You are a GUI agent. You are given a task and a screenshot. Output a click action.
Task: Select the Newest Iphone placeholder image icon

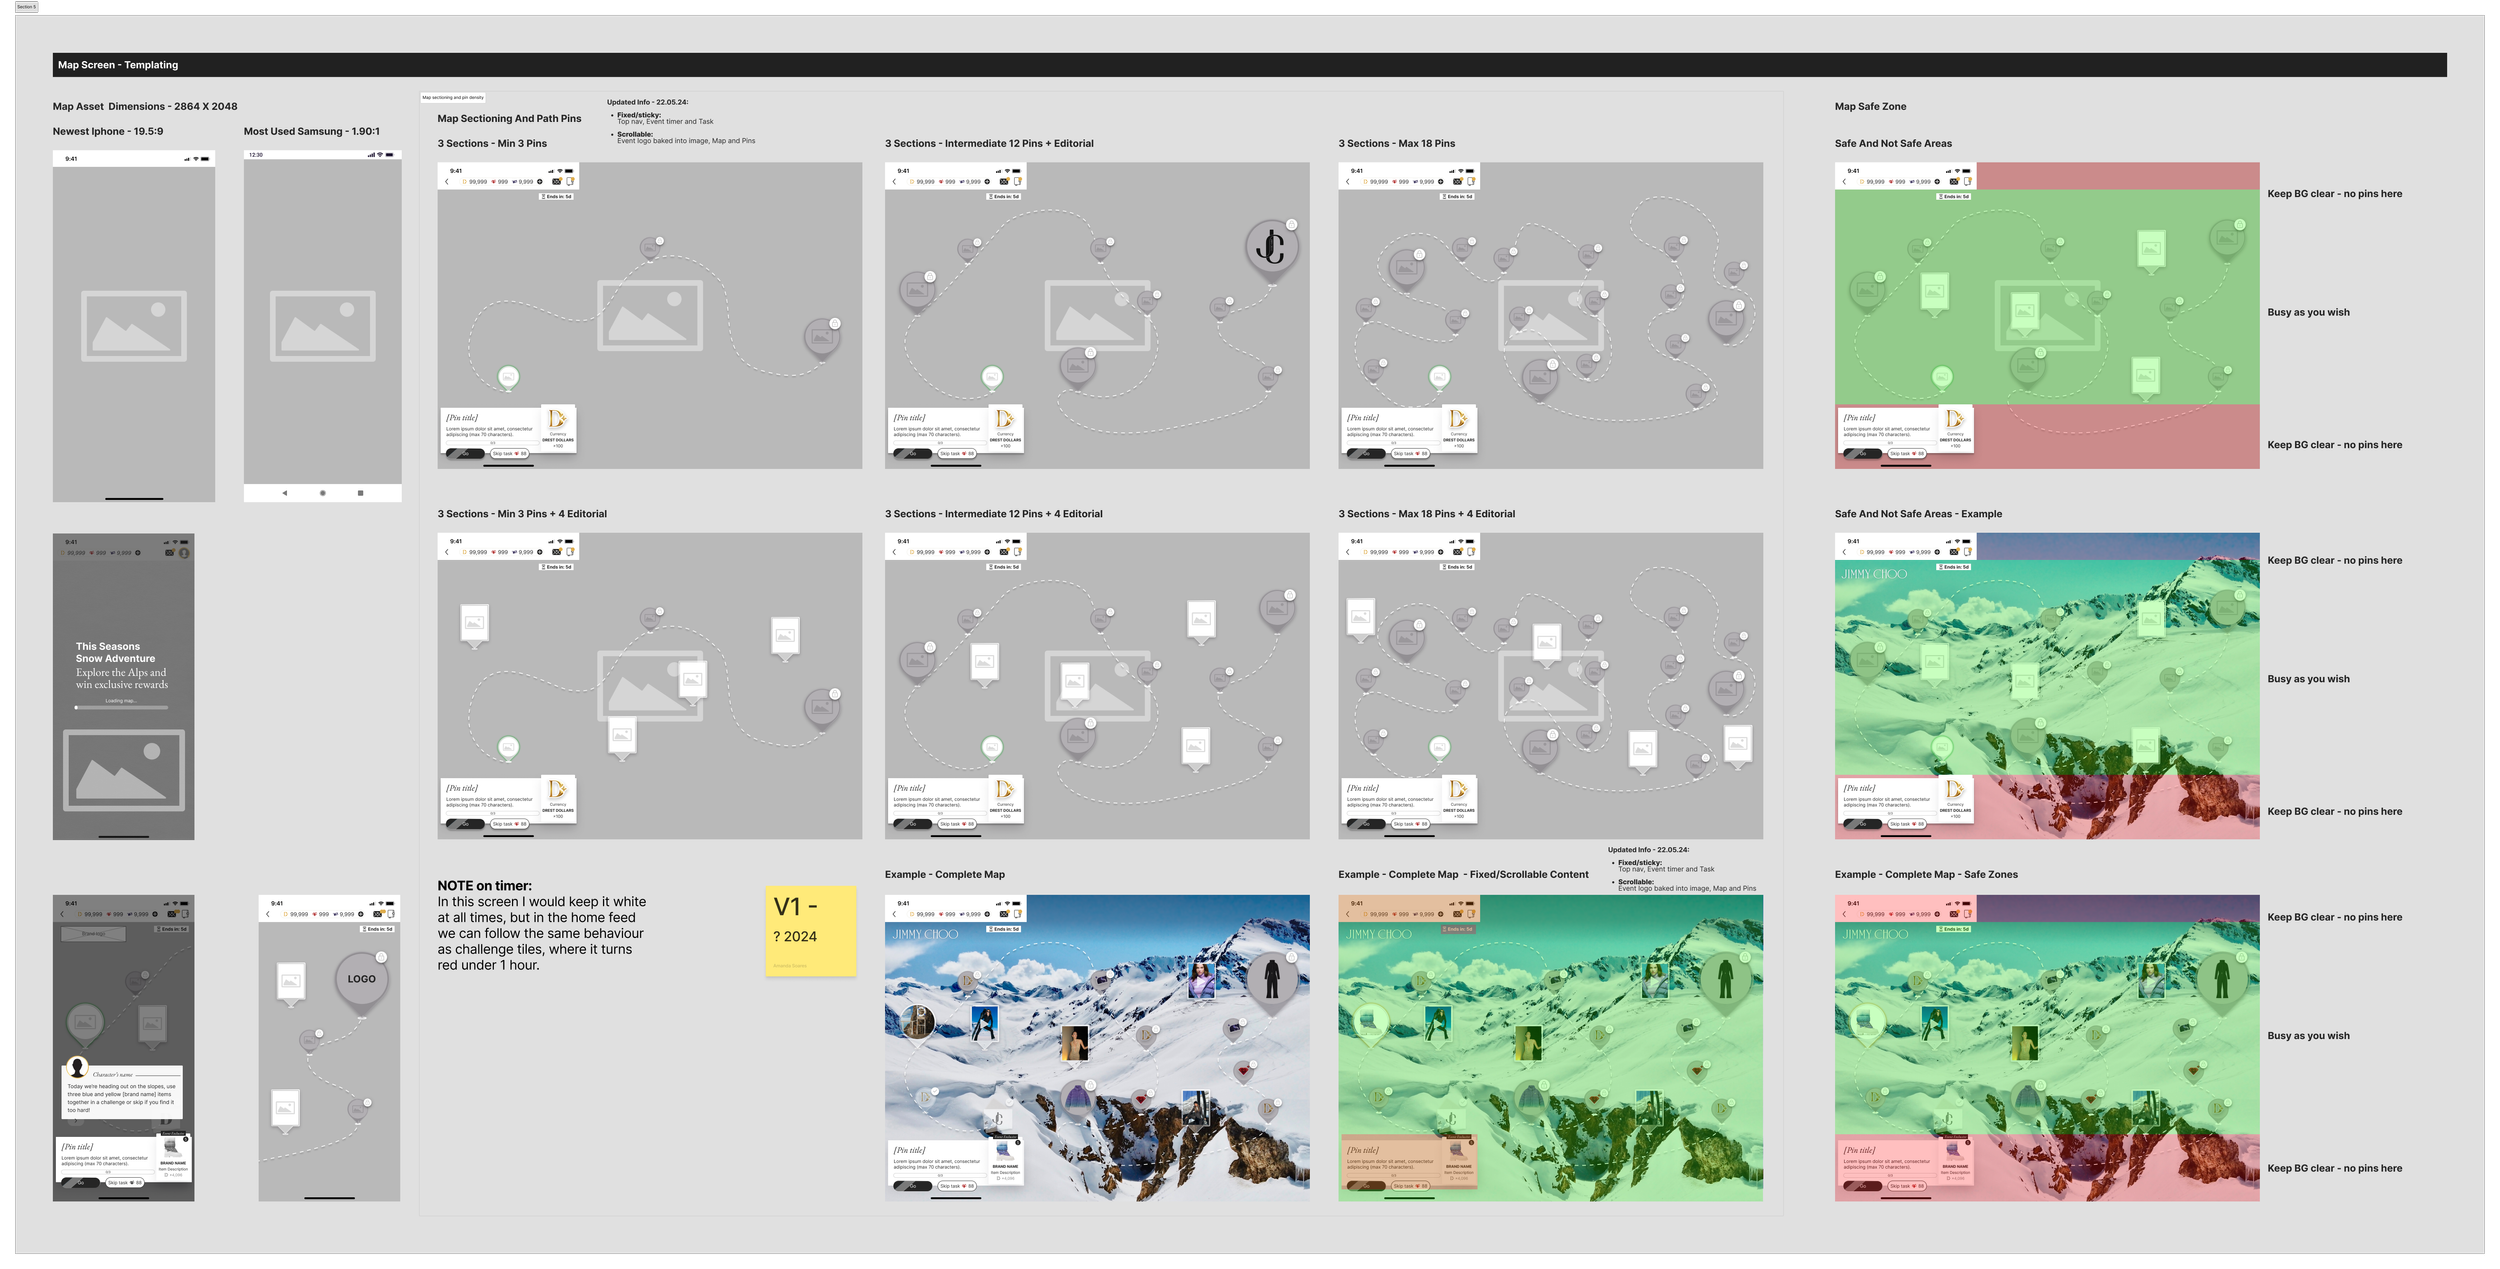coord(133,326)
